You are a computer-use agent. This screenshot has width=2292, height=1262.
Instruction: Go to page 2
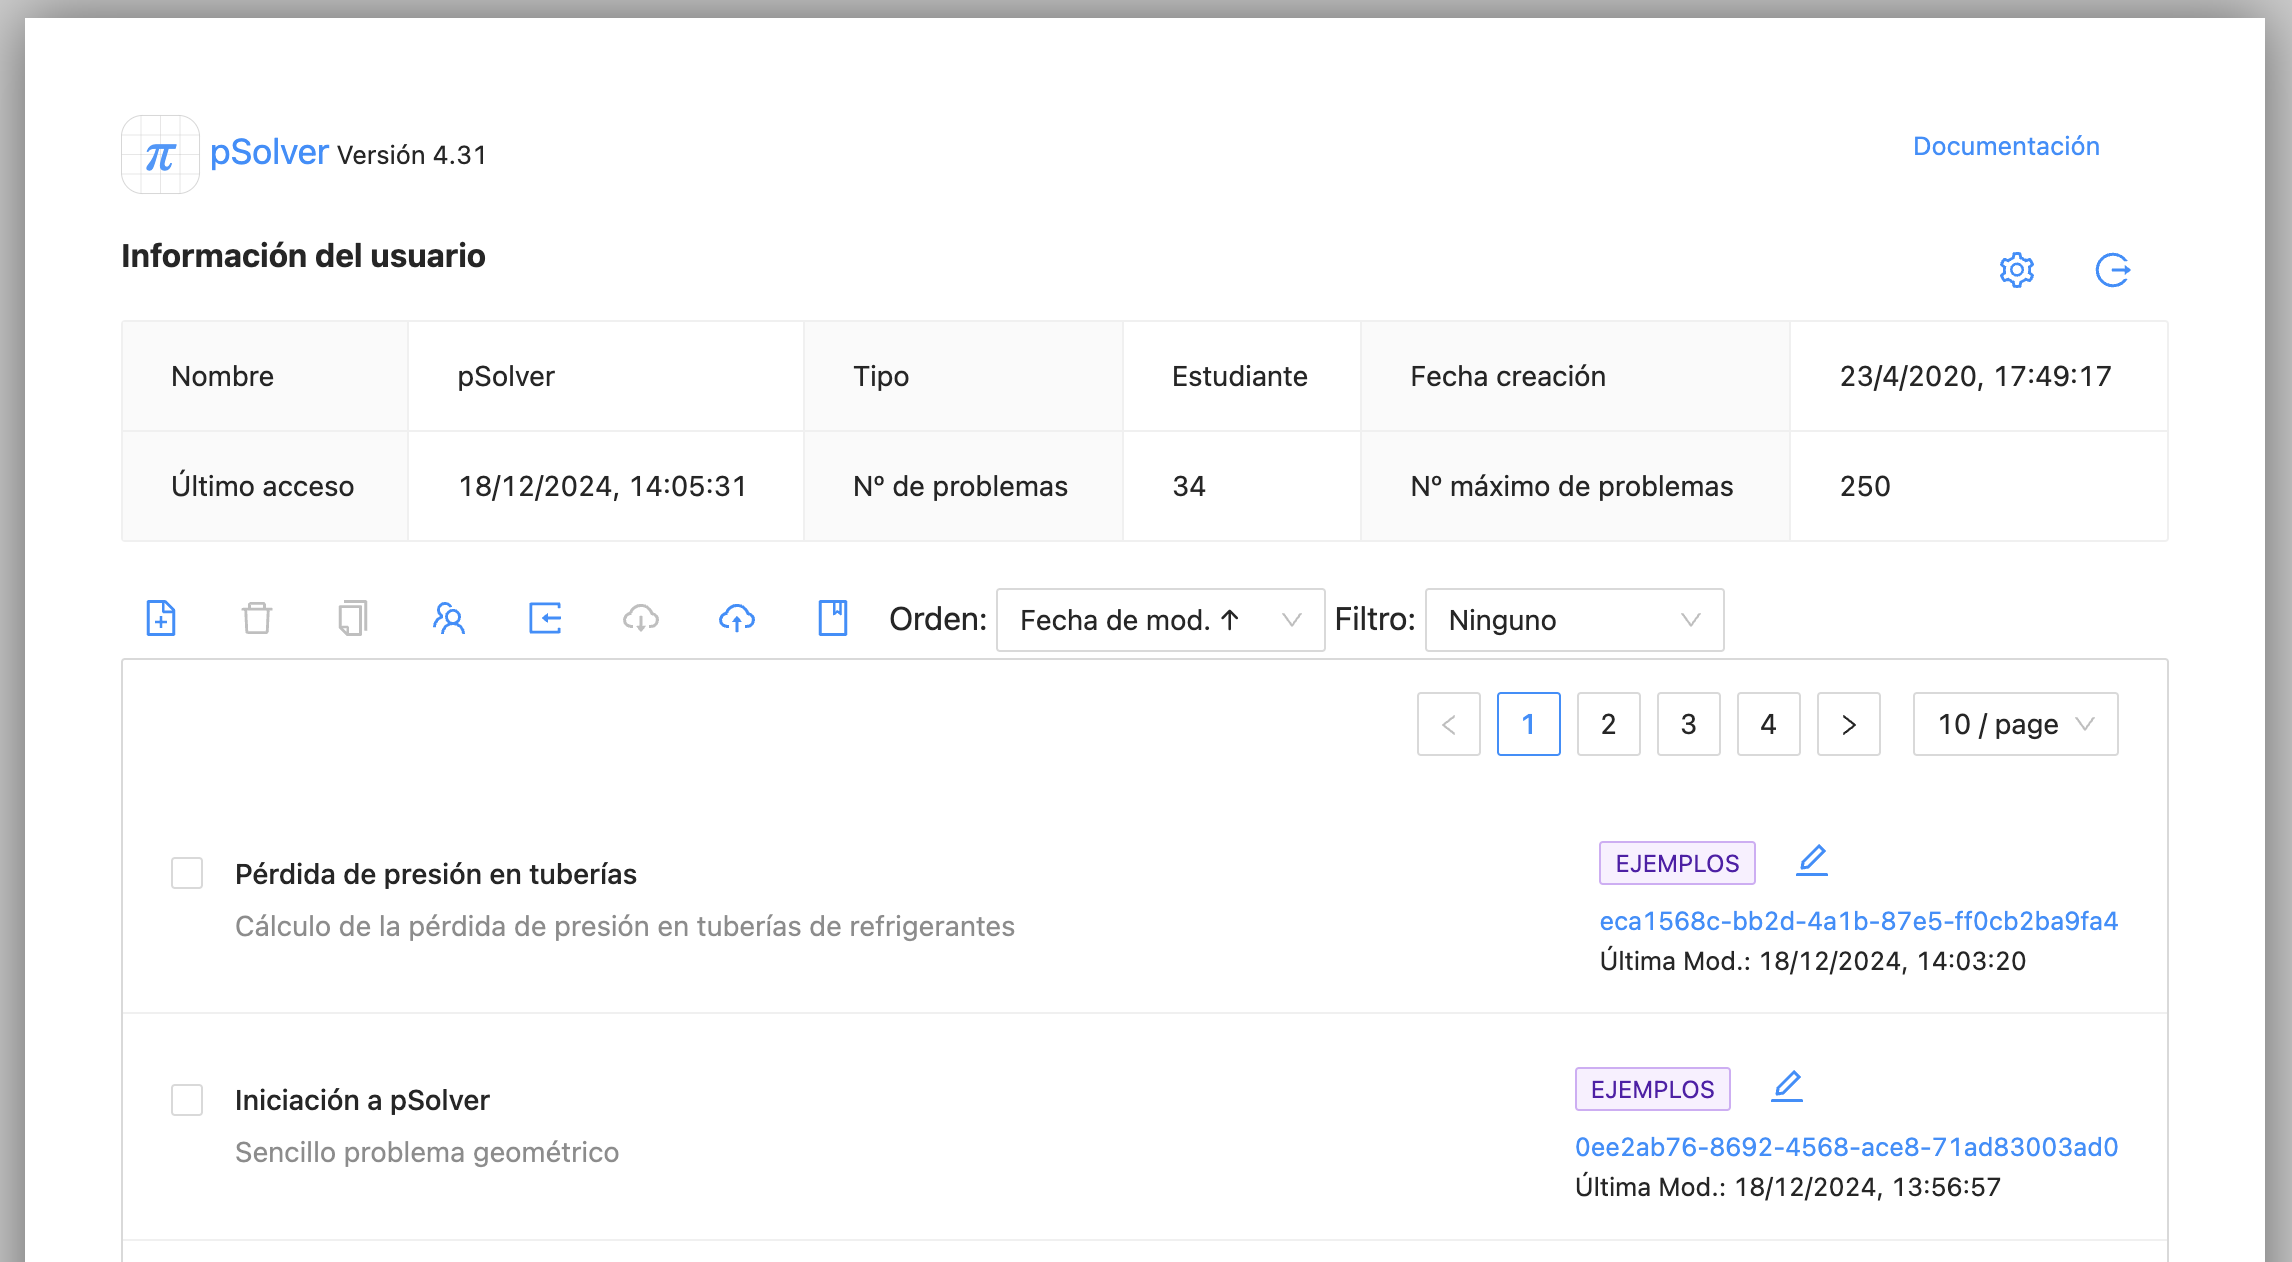click(x=1608, y=724)
